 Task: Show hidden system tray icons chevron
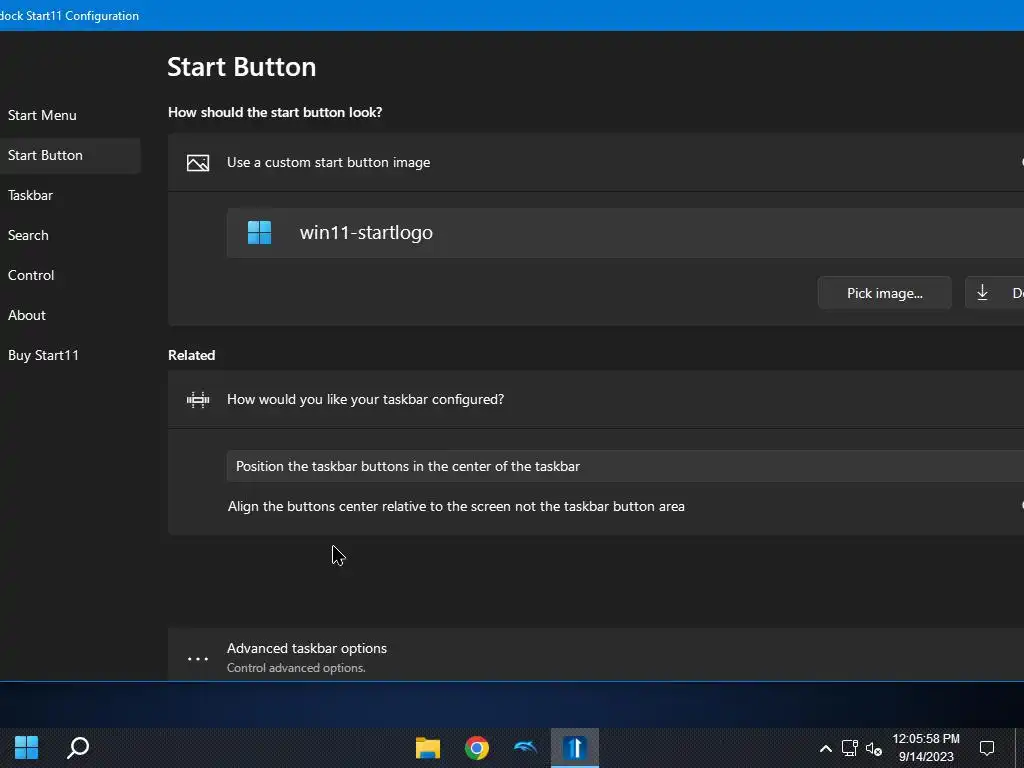[825, 748]
